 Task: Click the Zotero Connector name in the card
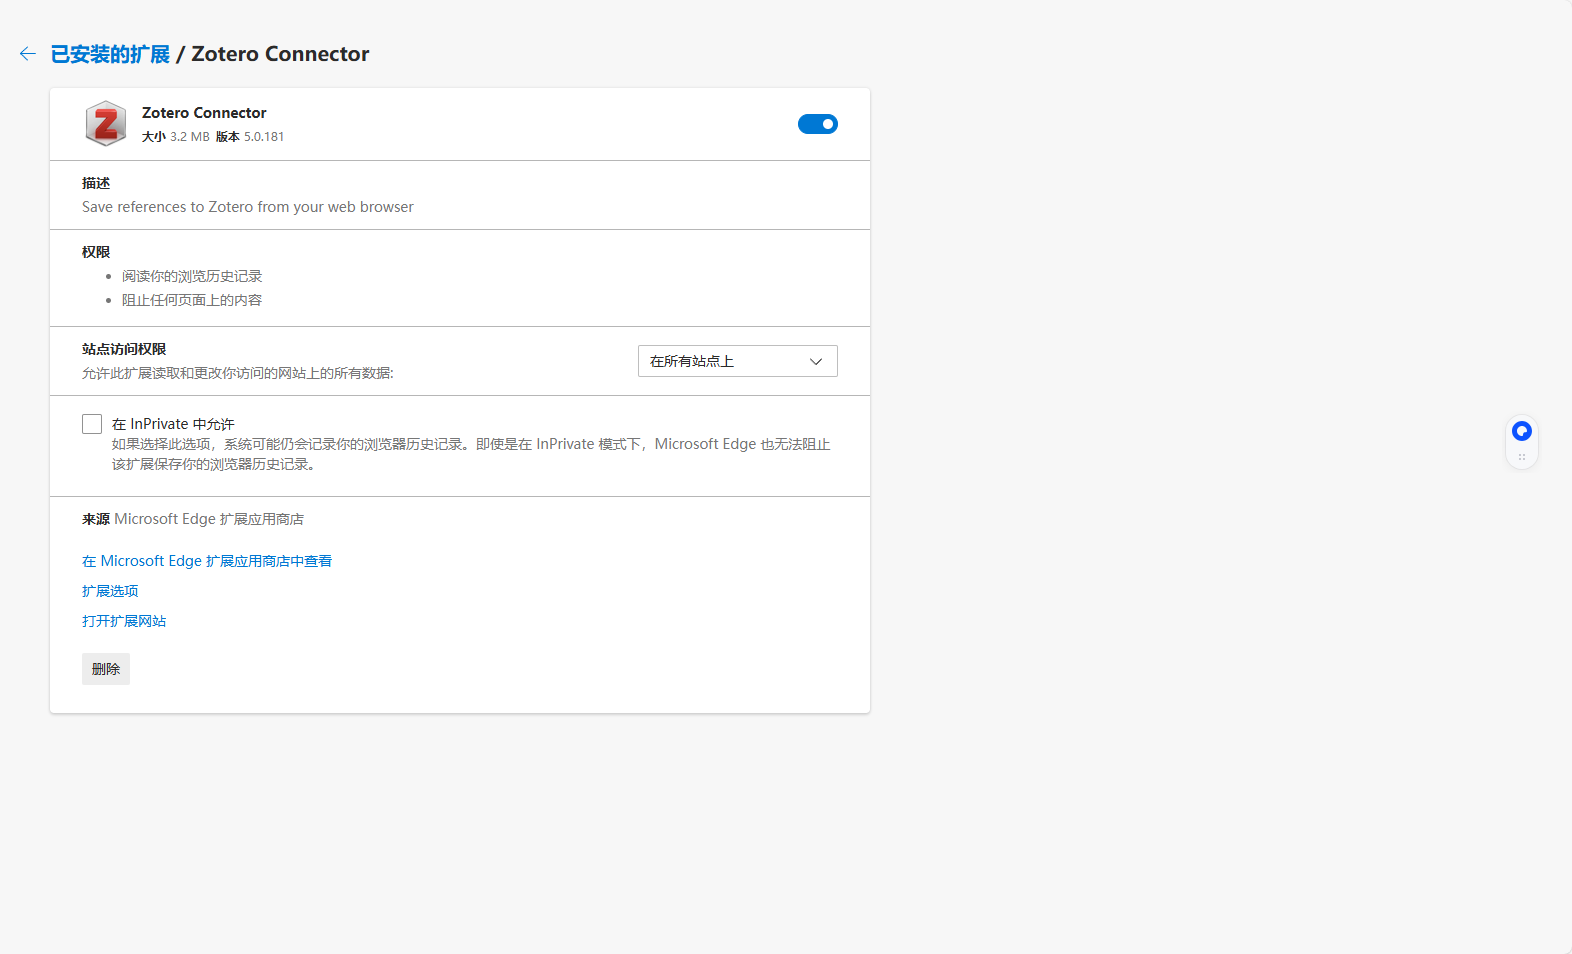(x=204, y=113)
